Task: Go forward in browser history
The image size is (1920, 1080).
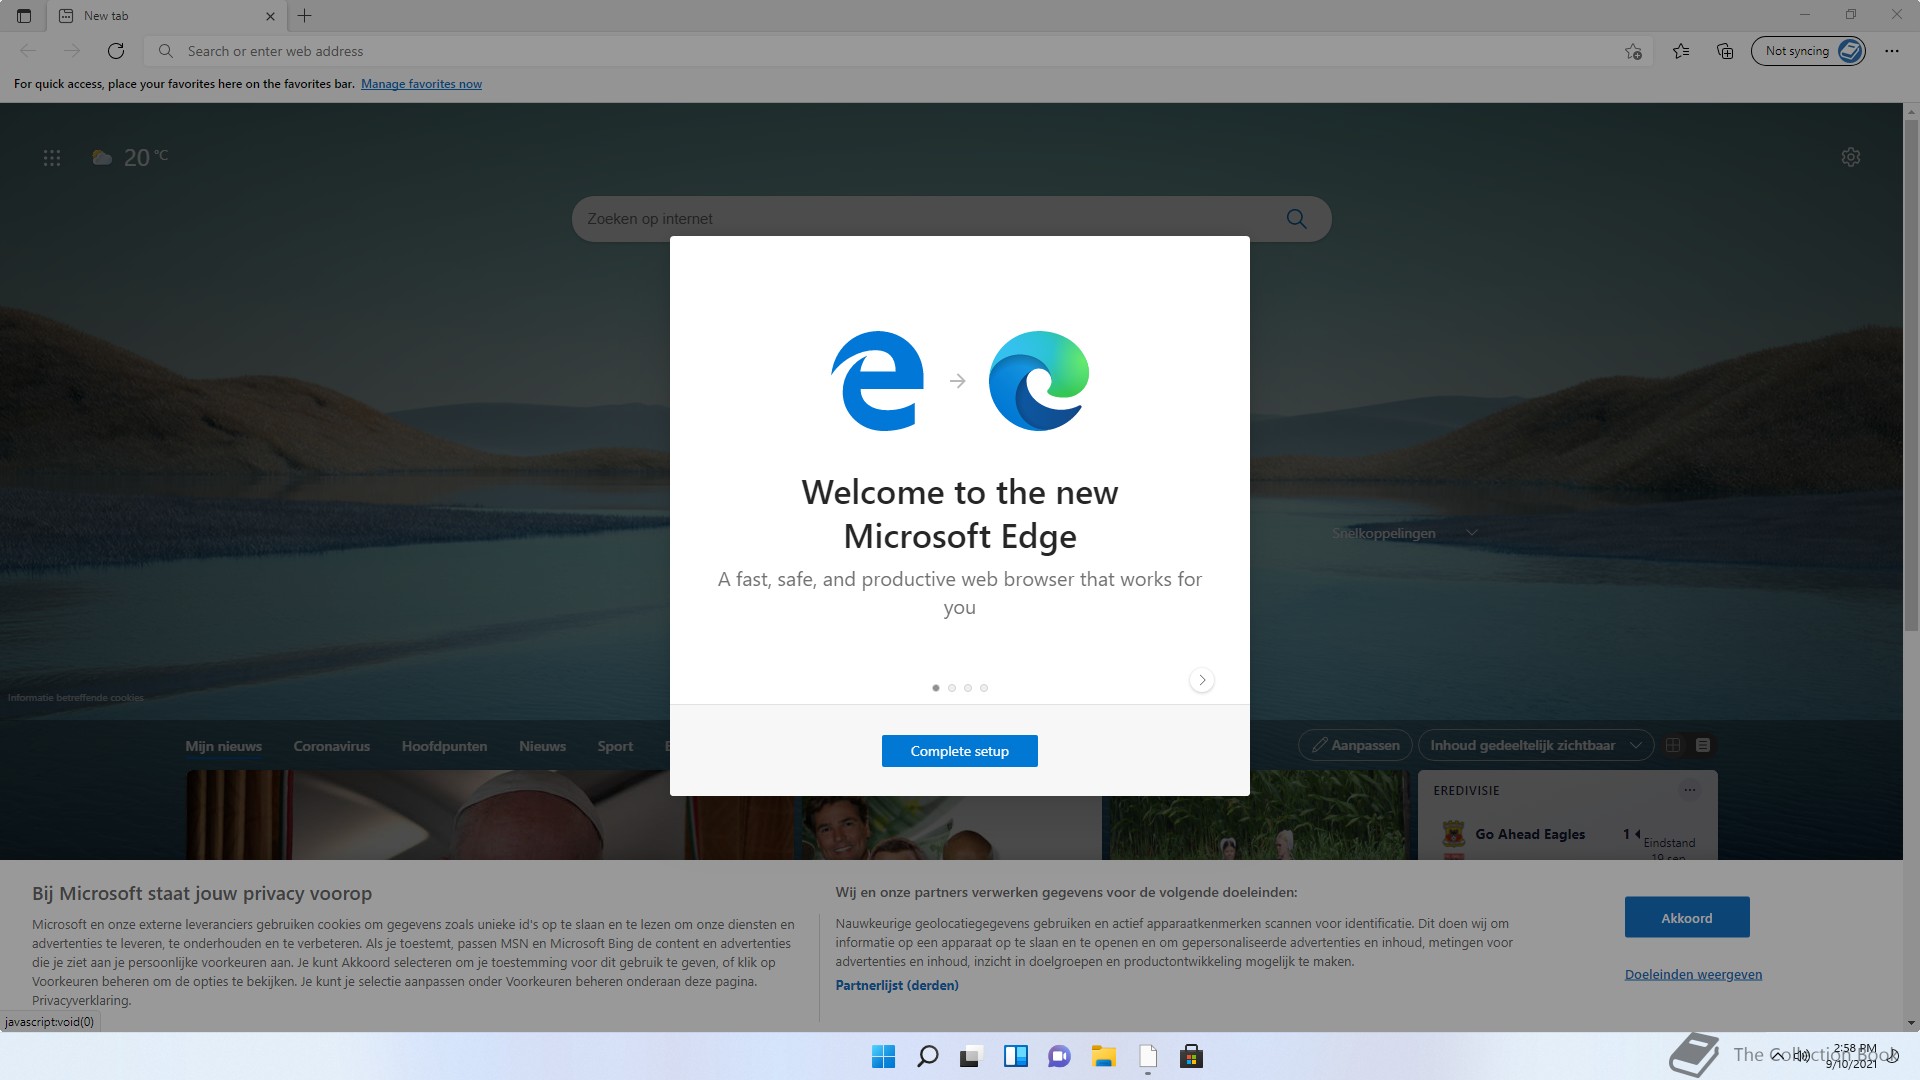Action: pos(72,51)
